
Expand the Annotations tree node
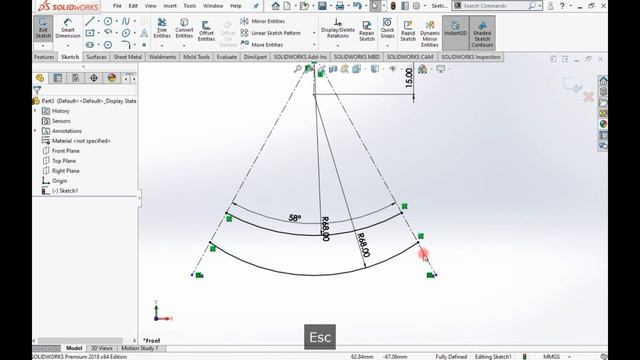tap(35, 131)
